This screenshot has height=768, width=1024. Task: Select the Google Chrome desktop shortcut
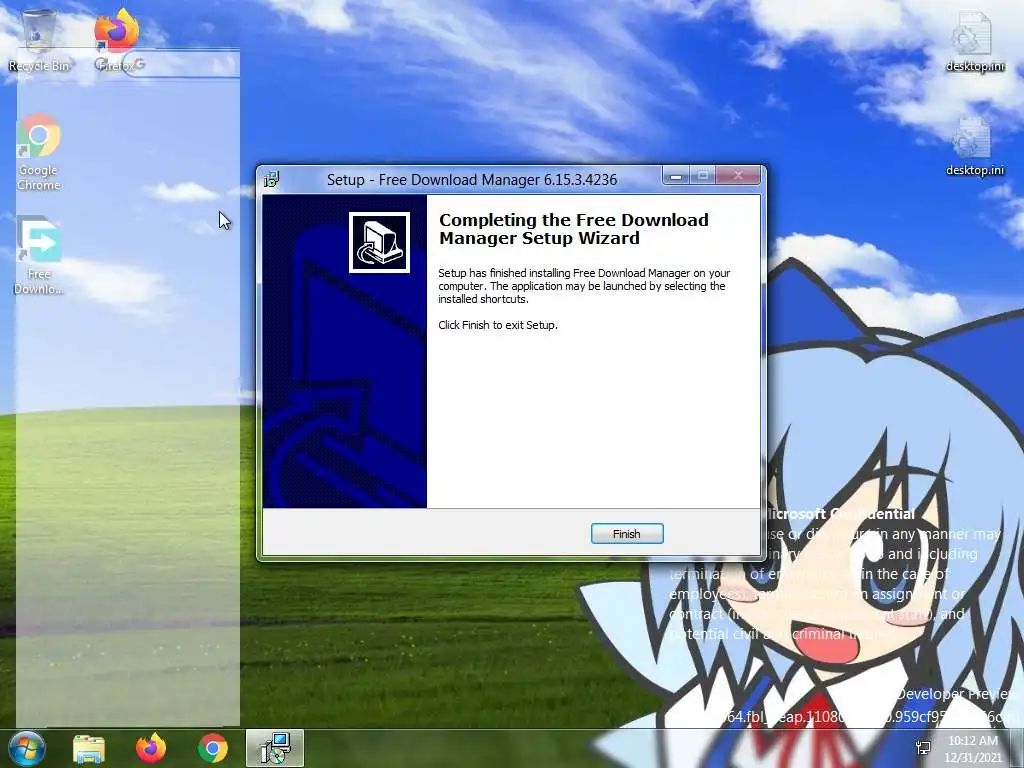[x=39, y=152]
